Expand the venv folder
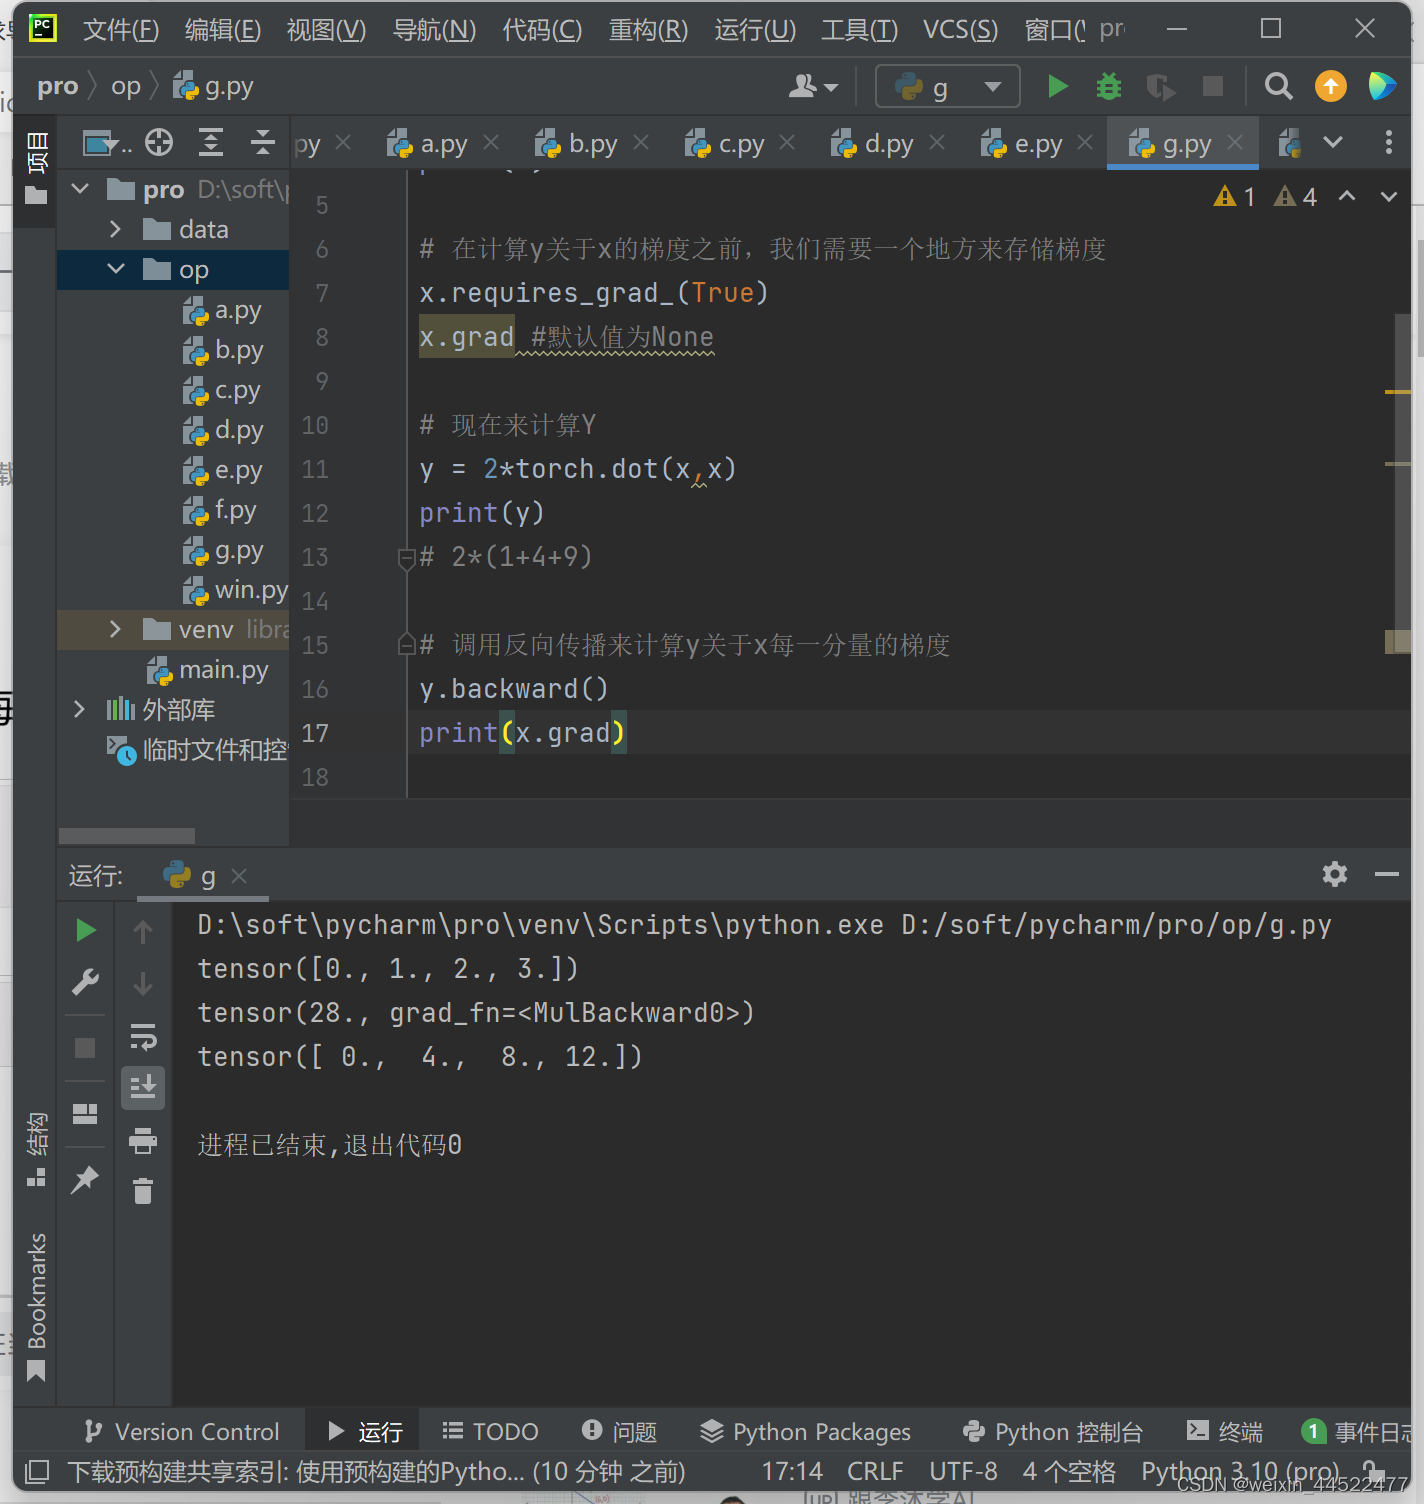This screenshot has width=1424, height=1504. point(115,629)
